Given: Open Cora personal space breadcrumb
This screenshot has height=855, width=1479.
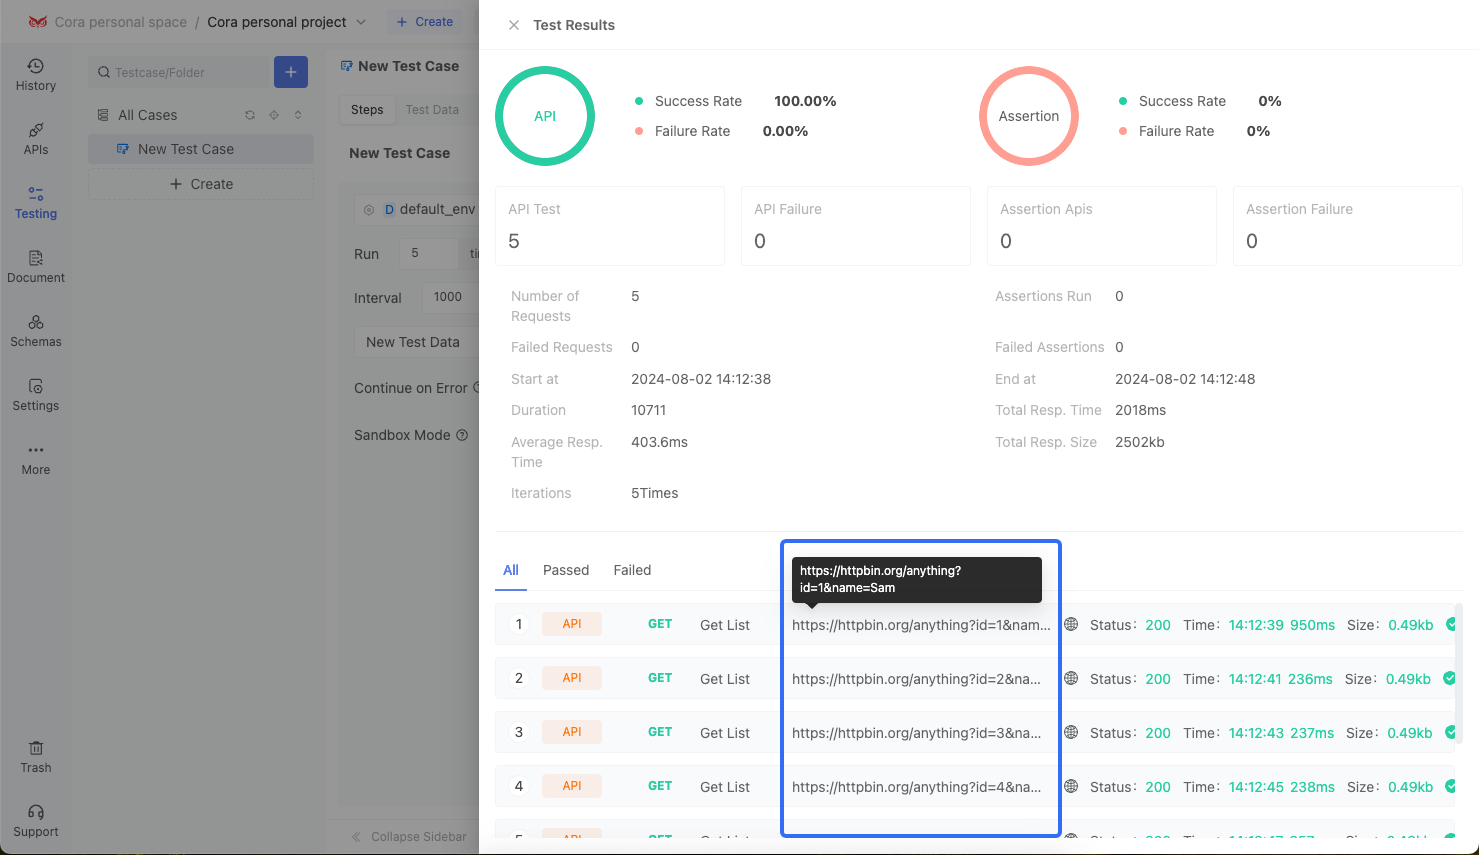Looking at the screenshot, I should [120, 22].
